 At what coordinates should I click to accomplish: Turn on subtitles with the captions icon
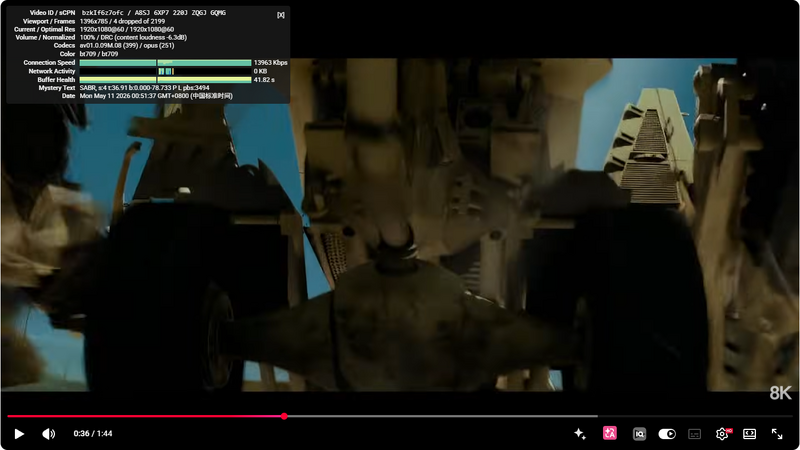[x=694, y=434]
